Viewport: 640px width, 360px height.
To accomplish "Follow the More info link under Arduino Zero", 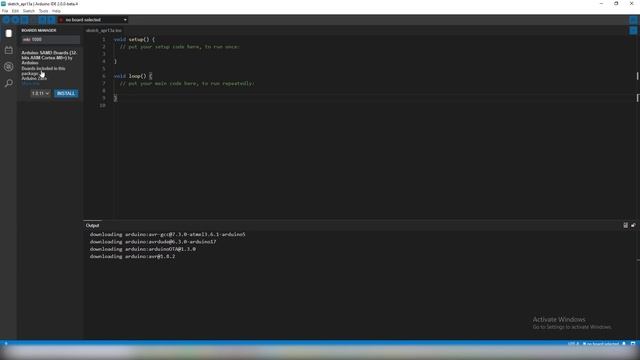I will 31,83.
